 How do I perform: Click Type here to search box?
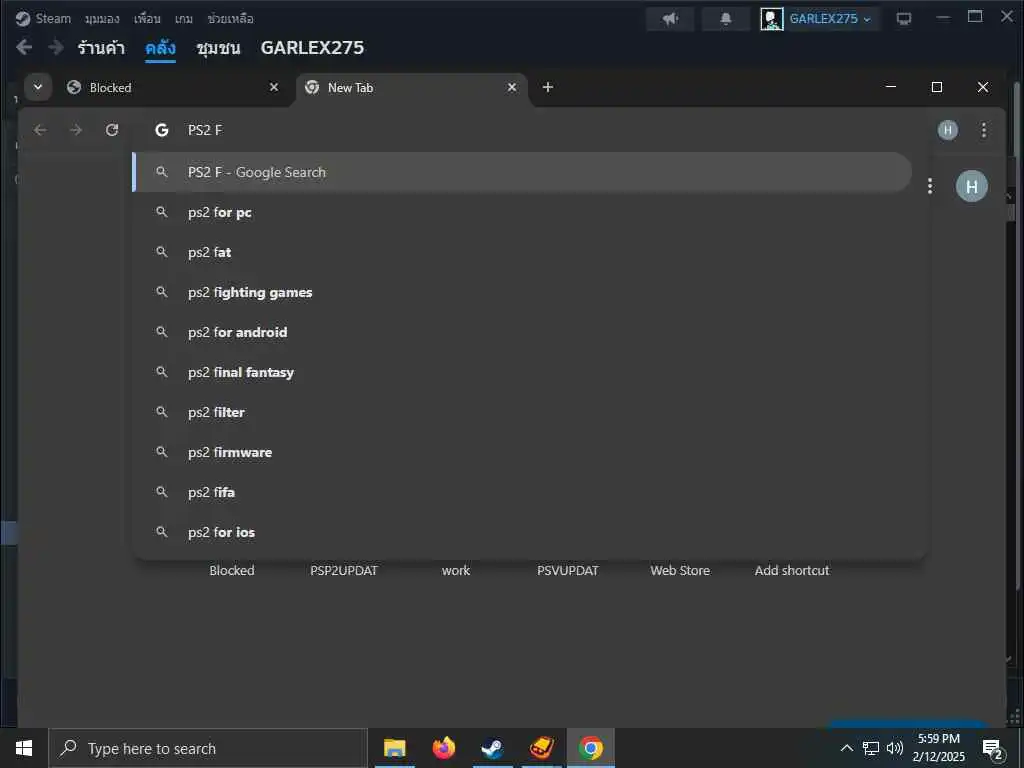click(x=208, y=748)
